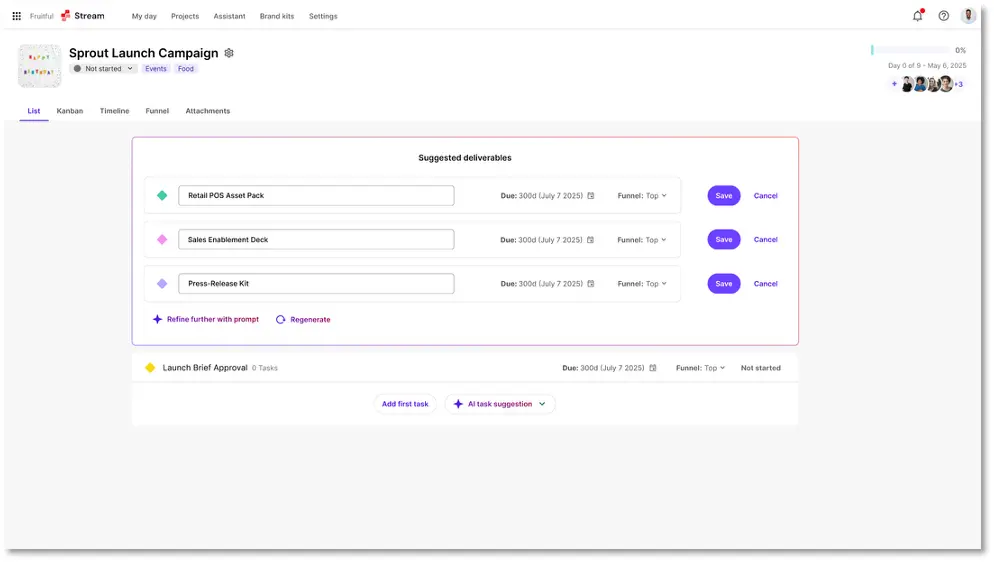Switch to the Funnel tab

click(x=157, y=111)
